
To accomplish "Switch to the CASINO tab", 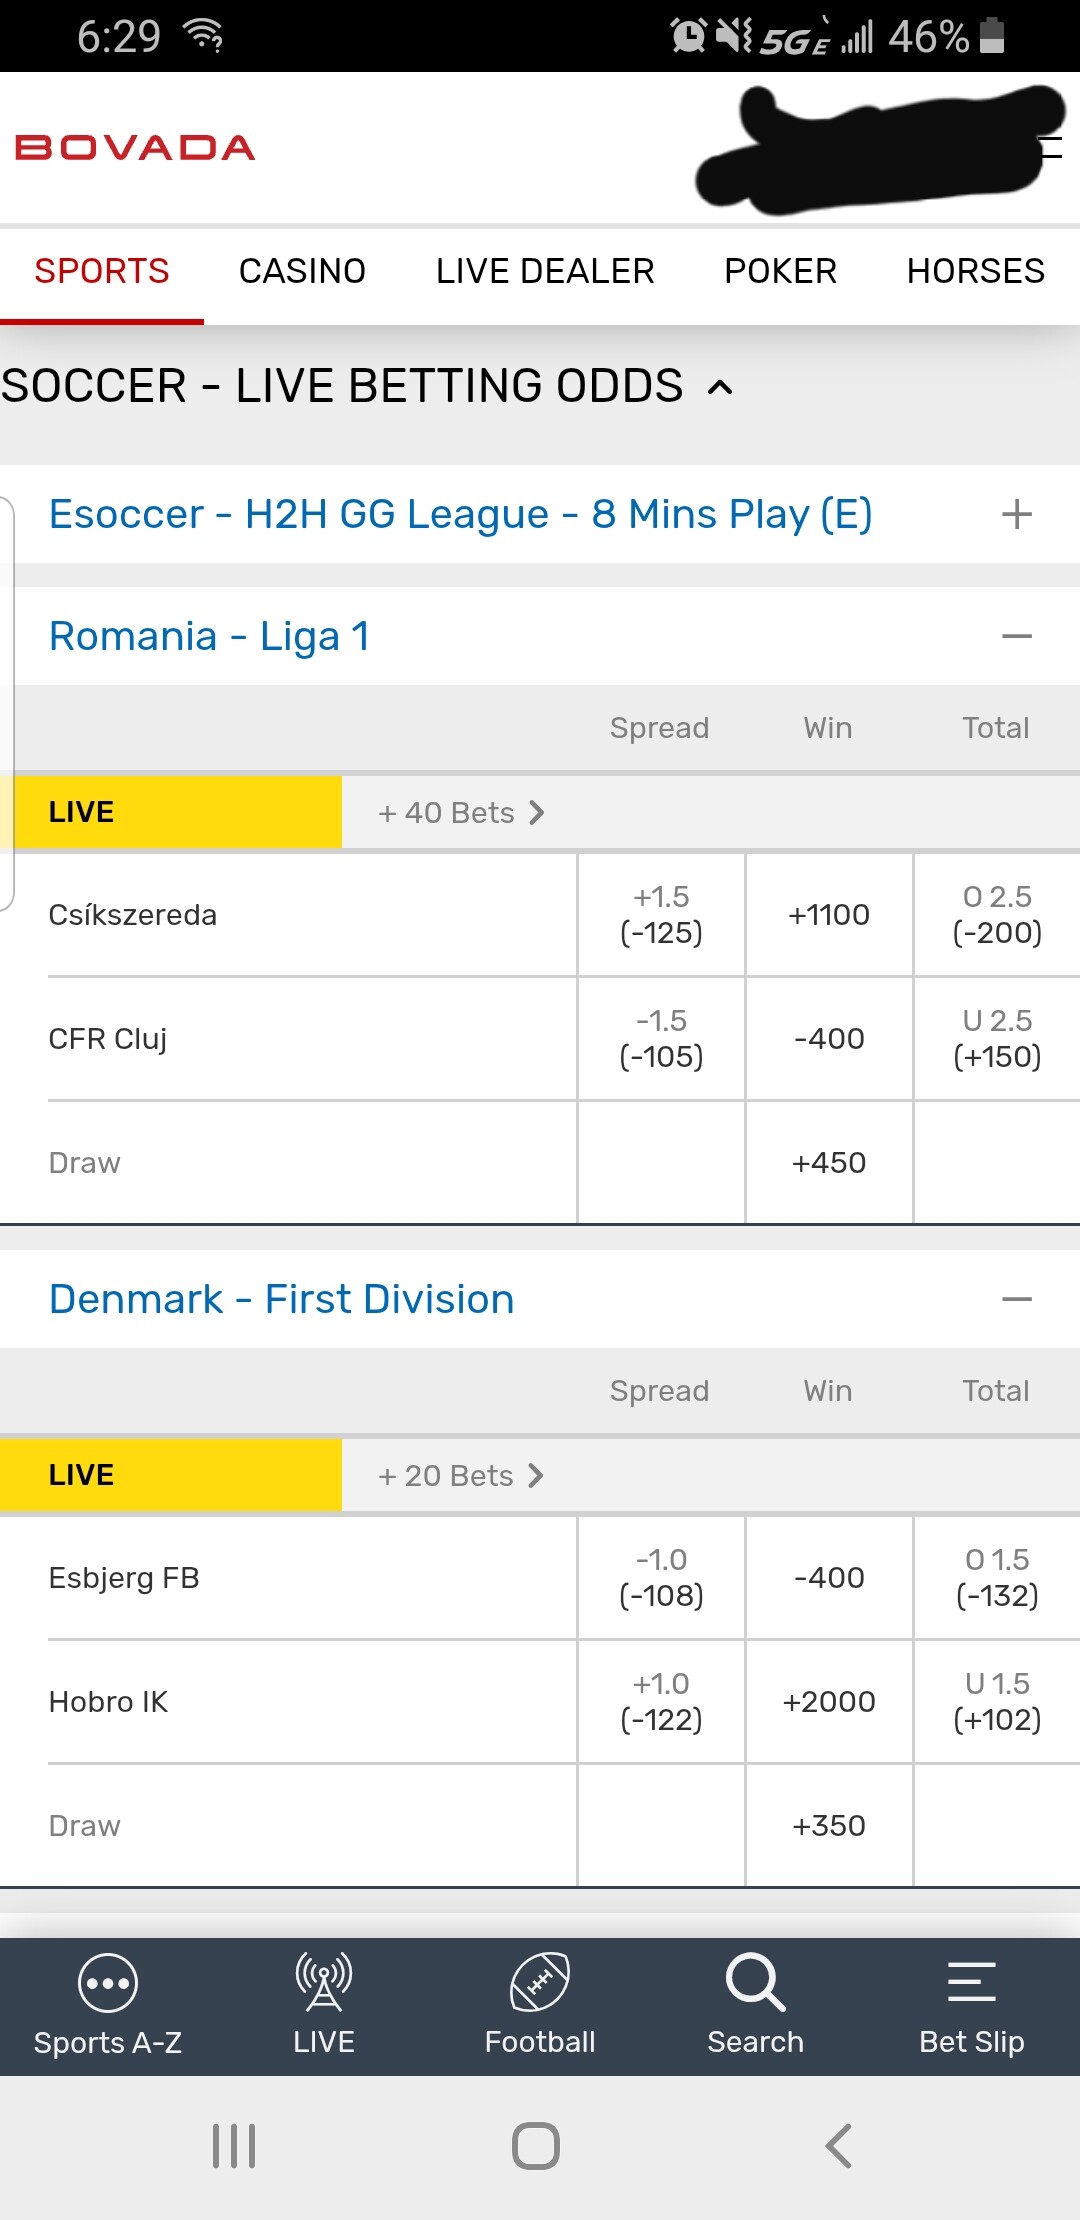I will 302,271.
